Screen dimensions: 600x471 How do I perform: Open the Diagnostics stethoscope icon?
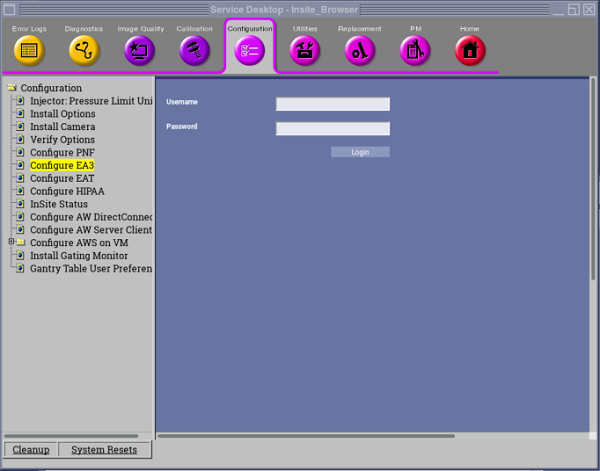[84, 50]
